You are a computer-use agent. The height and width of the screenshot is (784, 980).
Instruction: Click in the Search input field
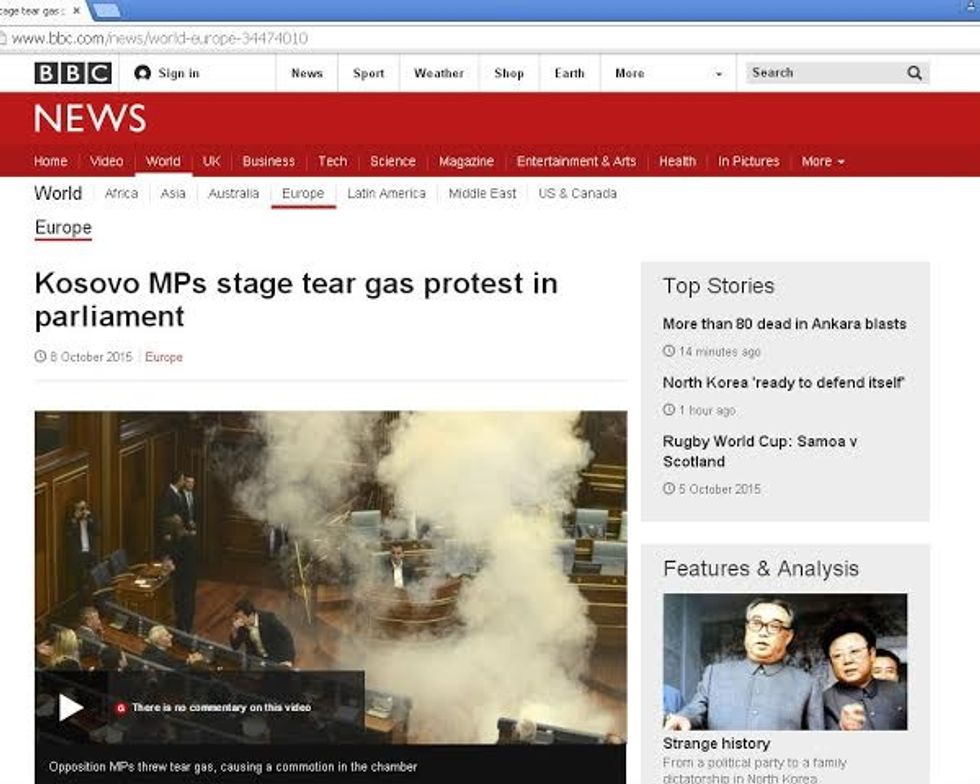pyautogui.click(x=825, y=73)
